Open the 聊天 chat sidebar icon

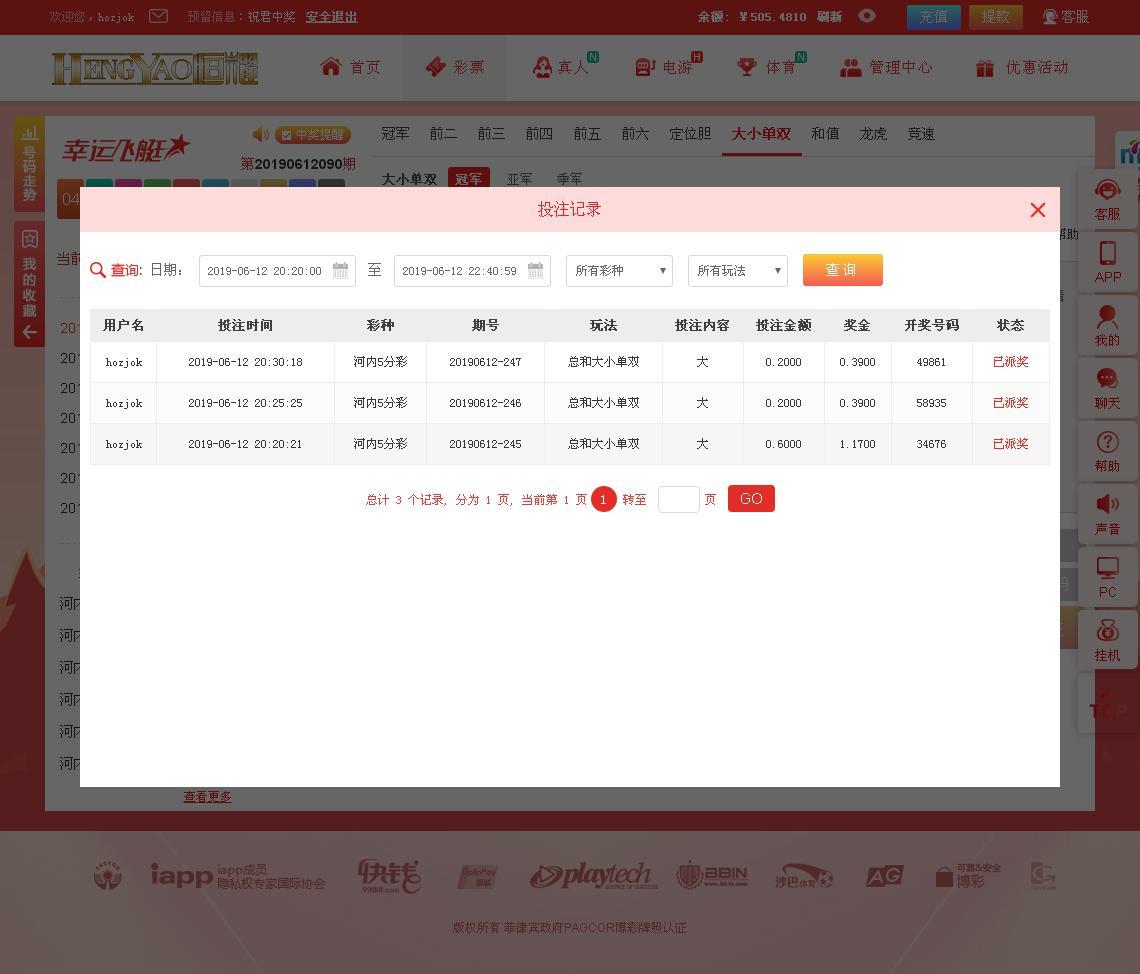(1107, 389)
